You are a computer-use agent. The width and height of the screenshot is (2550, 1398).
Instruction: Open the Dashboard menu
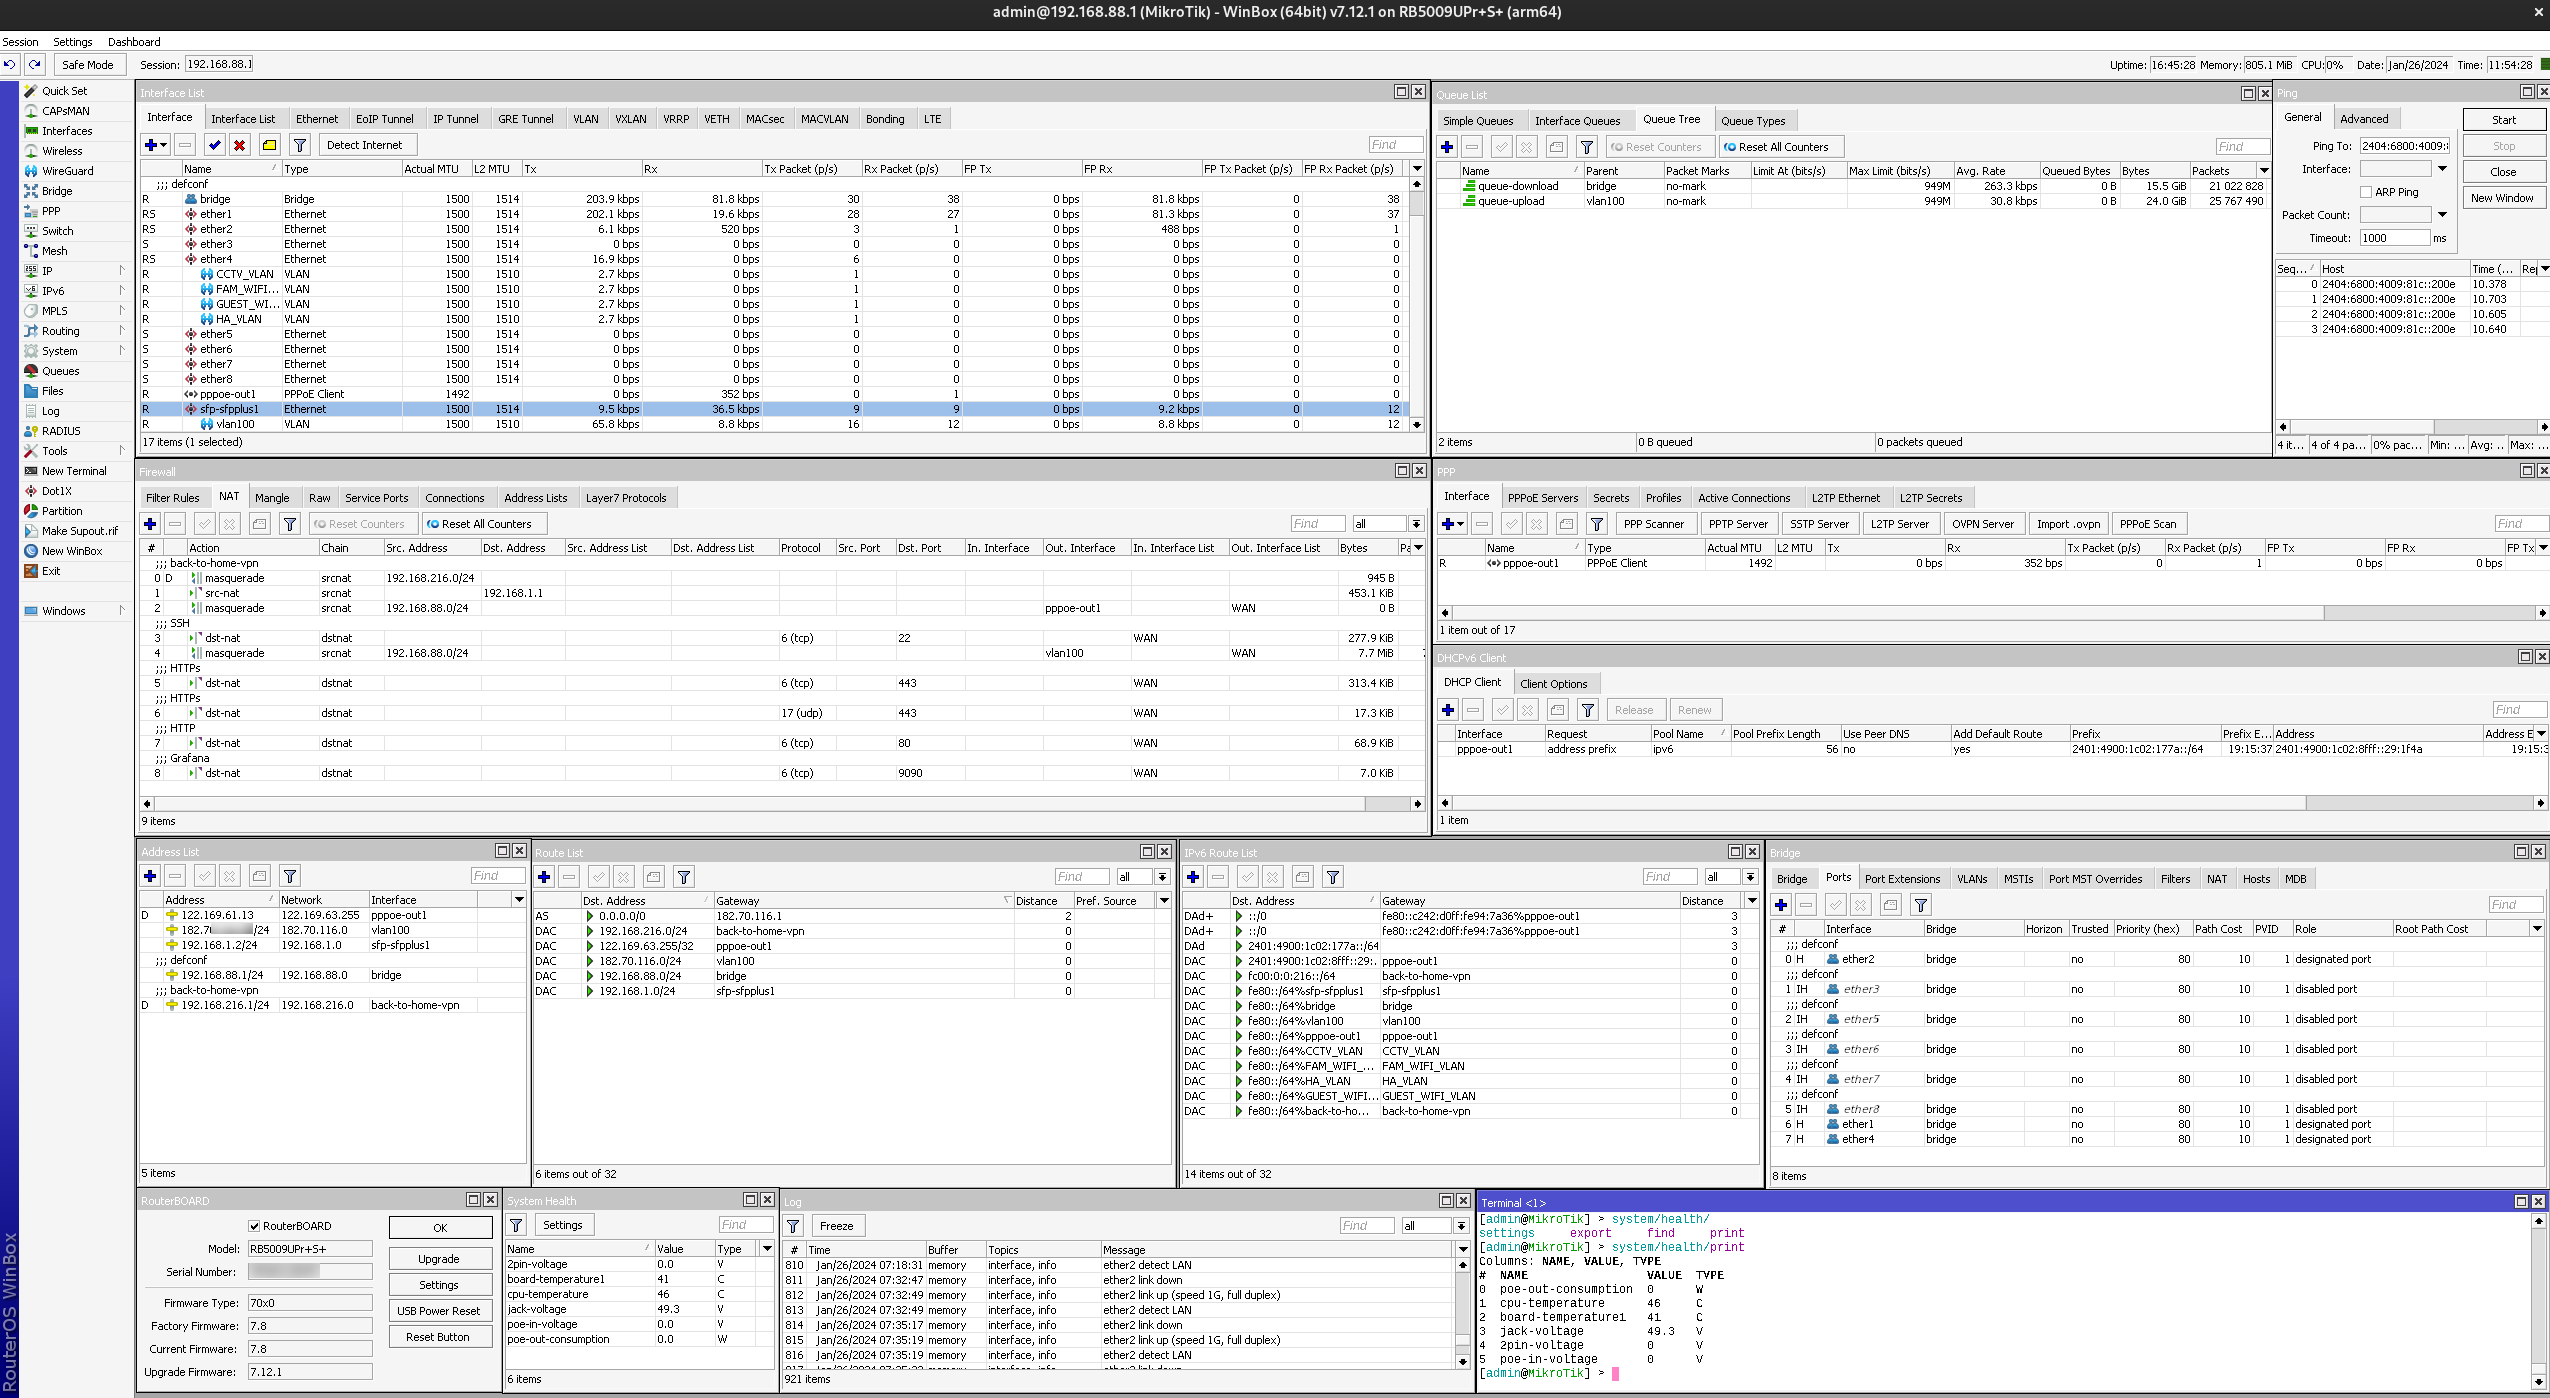pyautogui.click(x=134, y=42)
